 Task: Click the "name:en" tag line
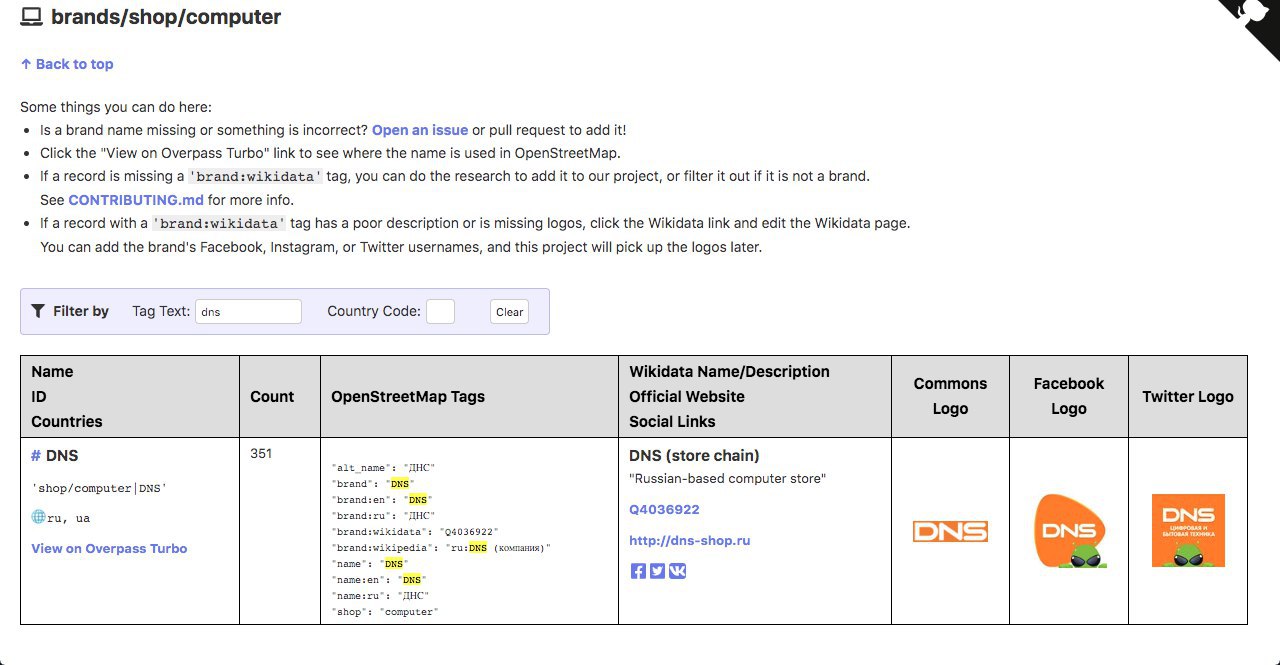point(378,579)
